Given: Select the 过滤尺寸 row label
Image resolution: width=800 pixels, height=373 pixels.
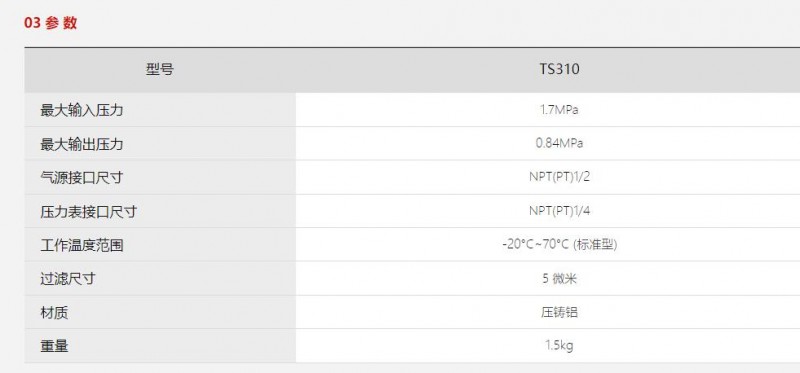Looking at the screenshot, I should 68,279.
